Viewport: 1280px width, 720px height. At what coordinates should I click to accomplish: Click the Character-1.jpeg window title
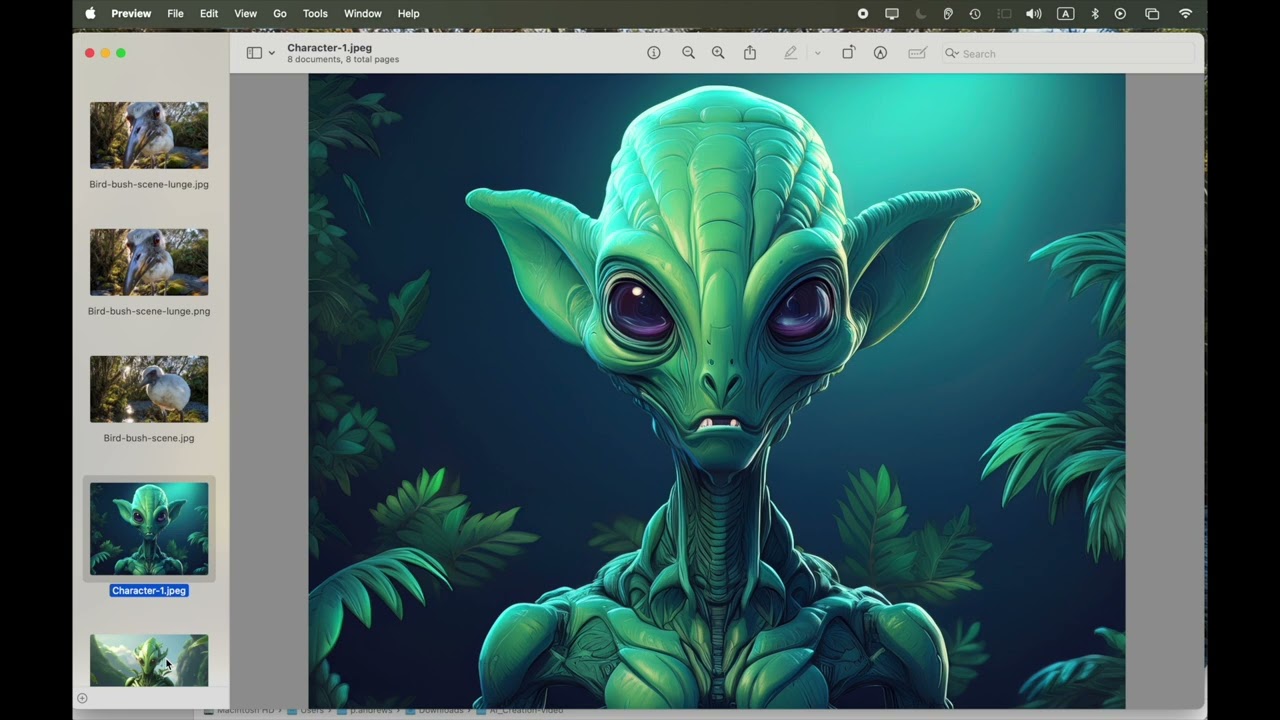[329, 47]
